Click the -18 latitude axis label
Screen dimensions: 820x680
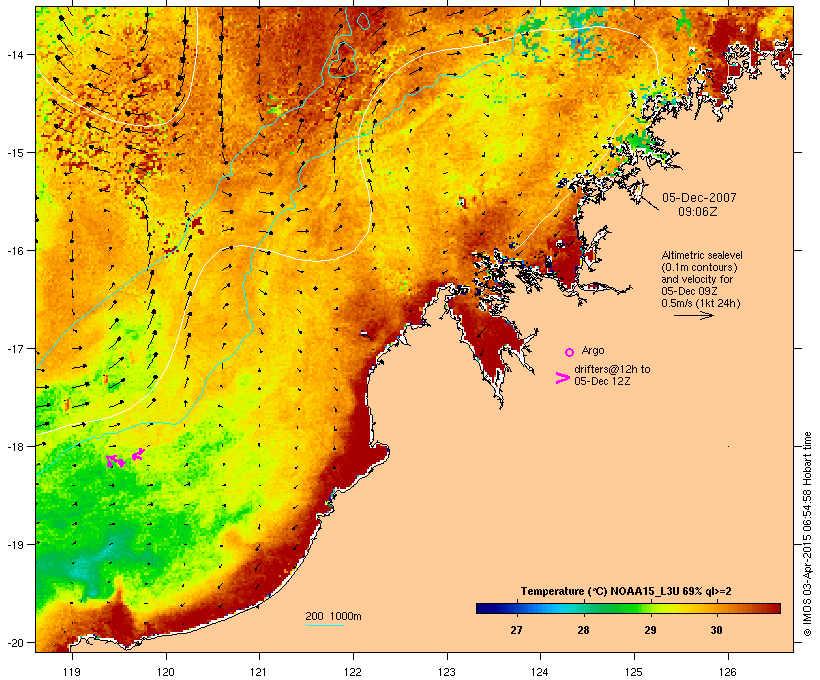click(14, 446)
